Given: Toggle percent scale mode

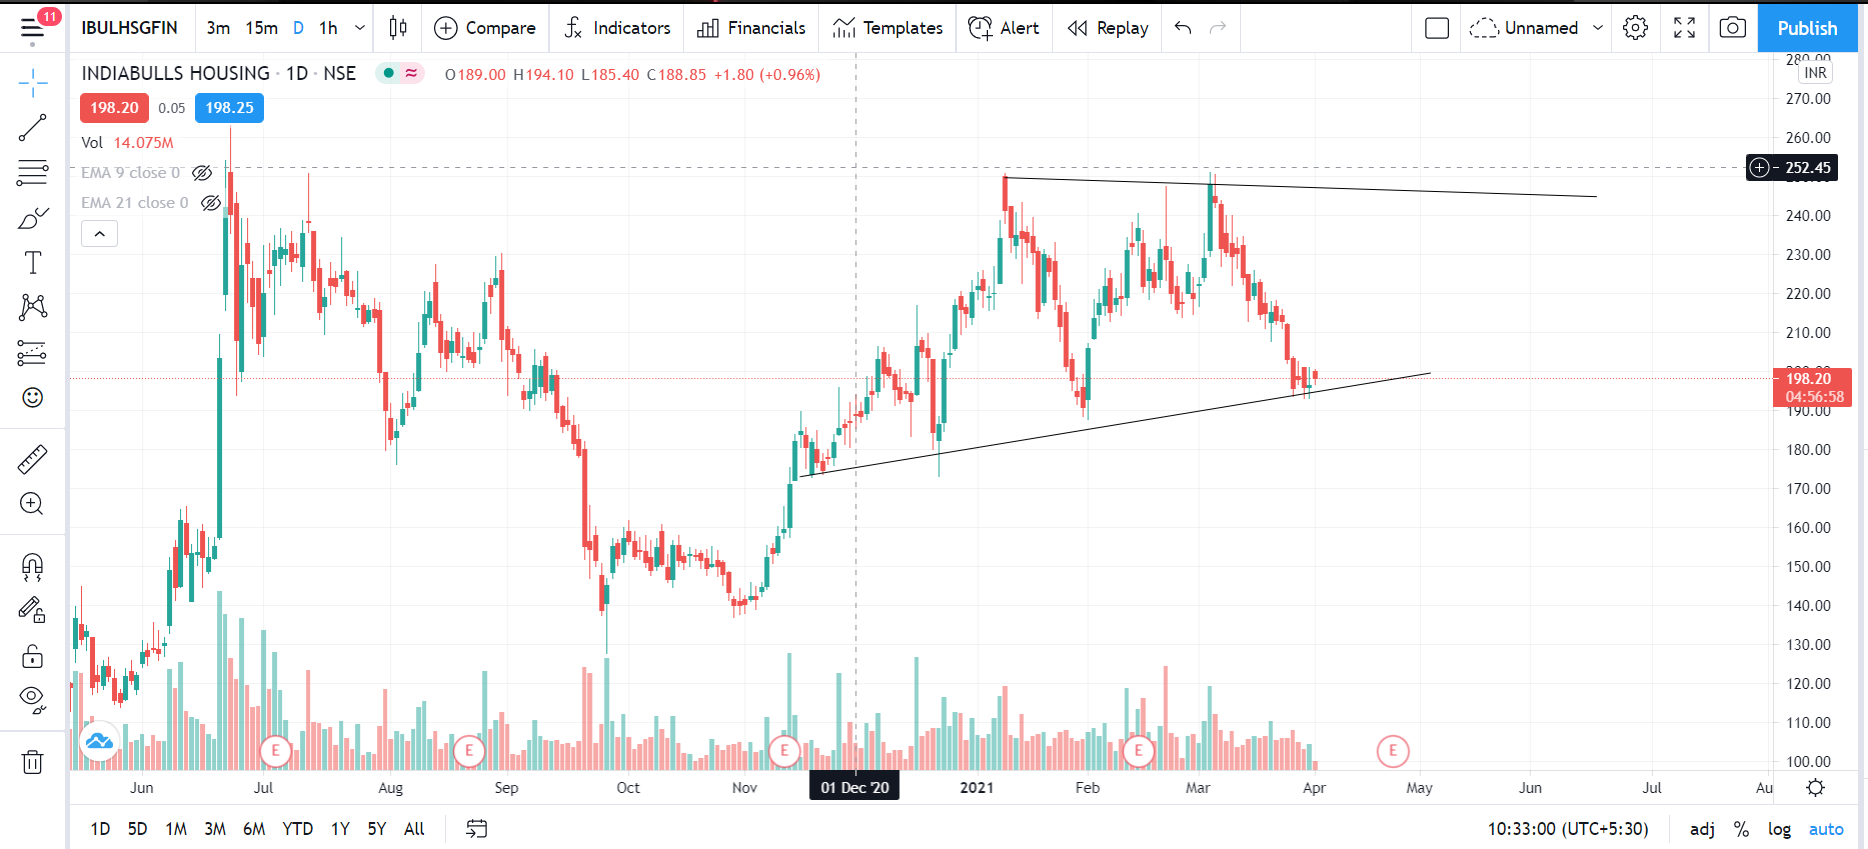Looking at the screenshot, I should tap(1742, 829).
